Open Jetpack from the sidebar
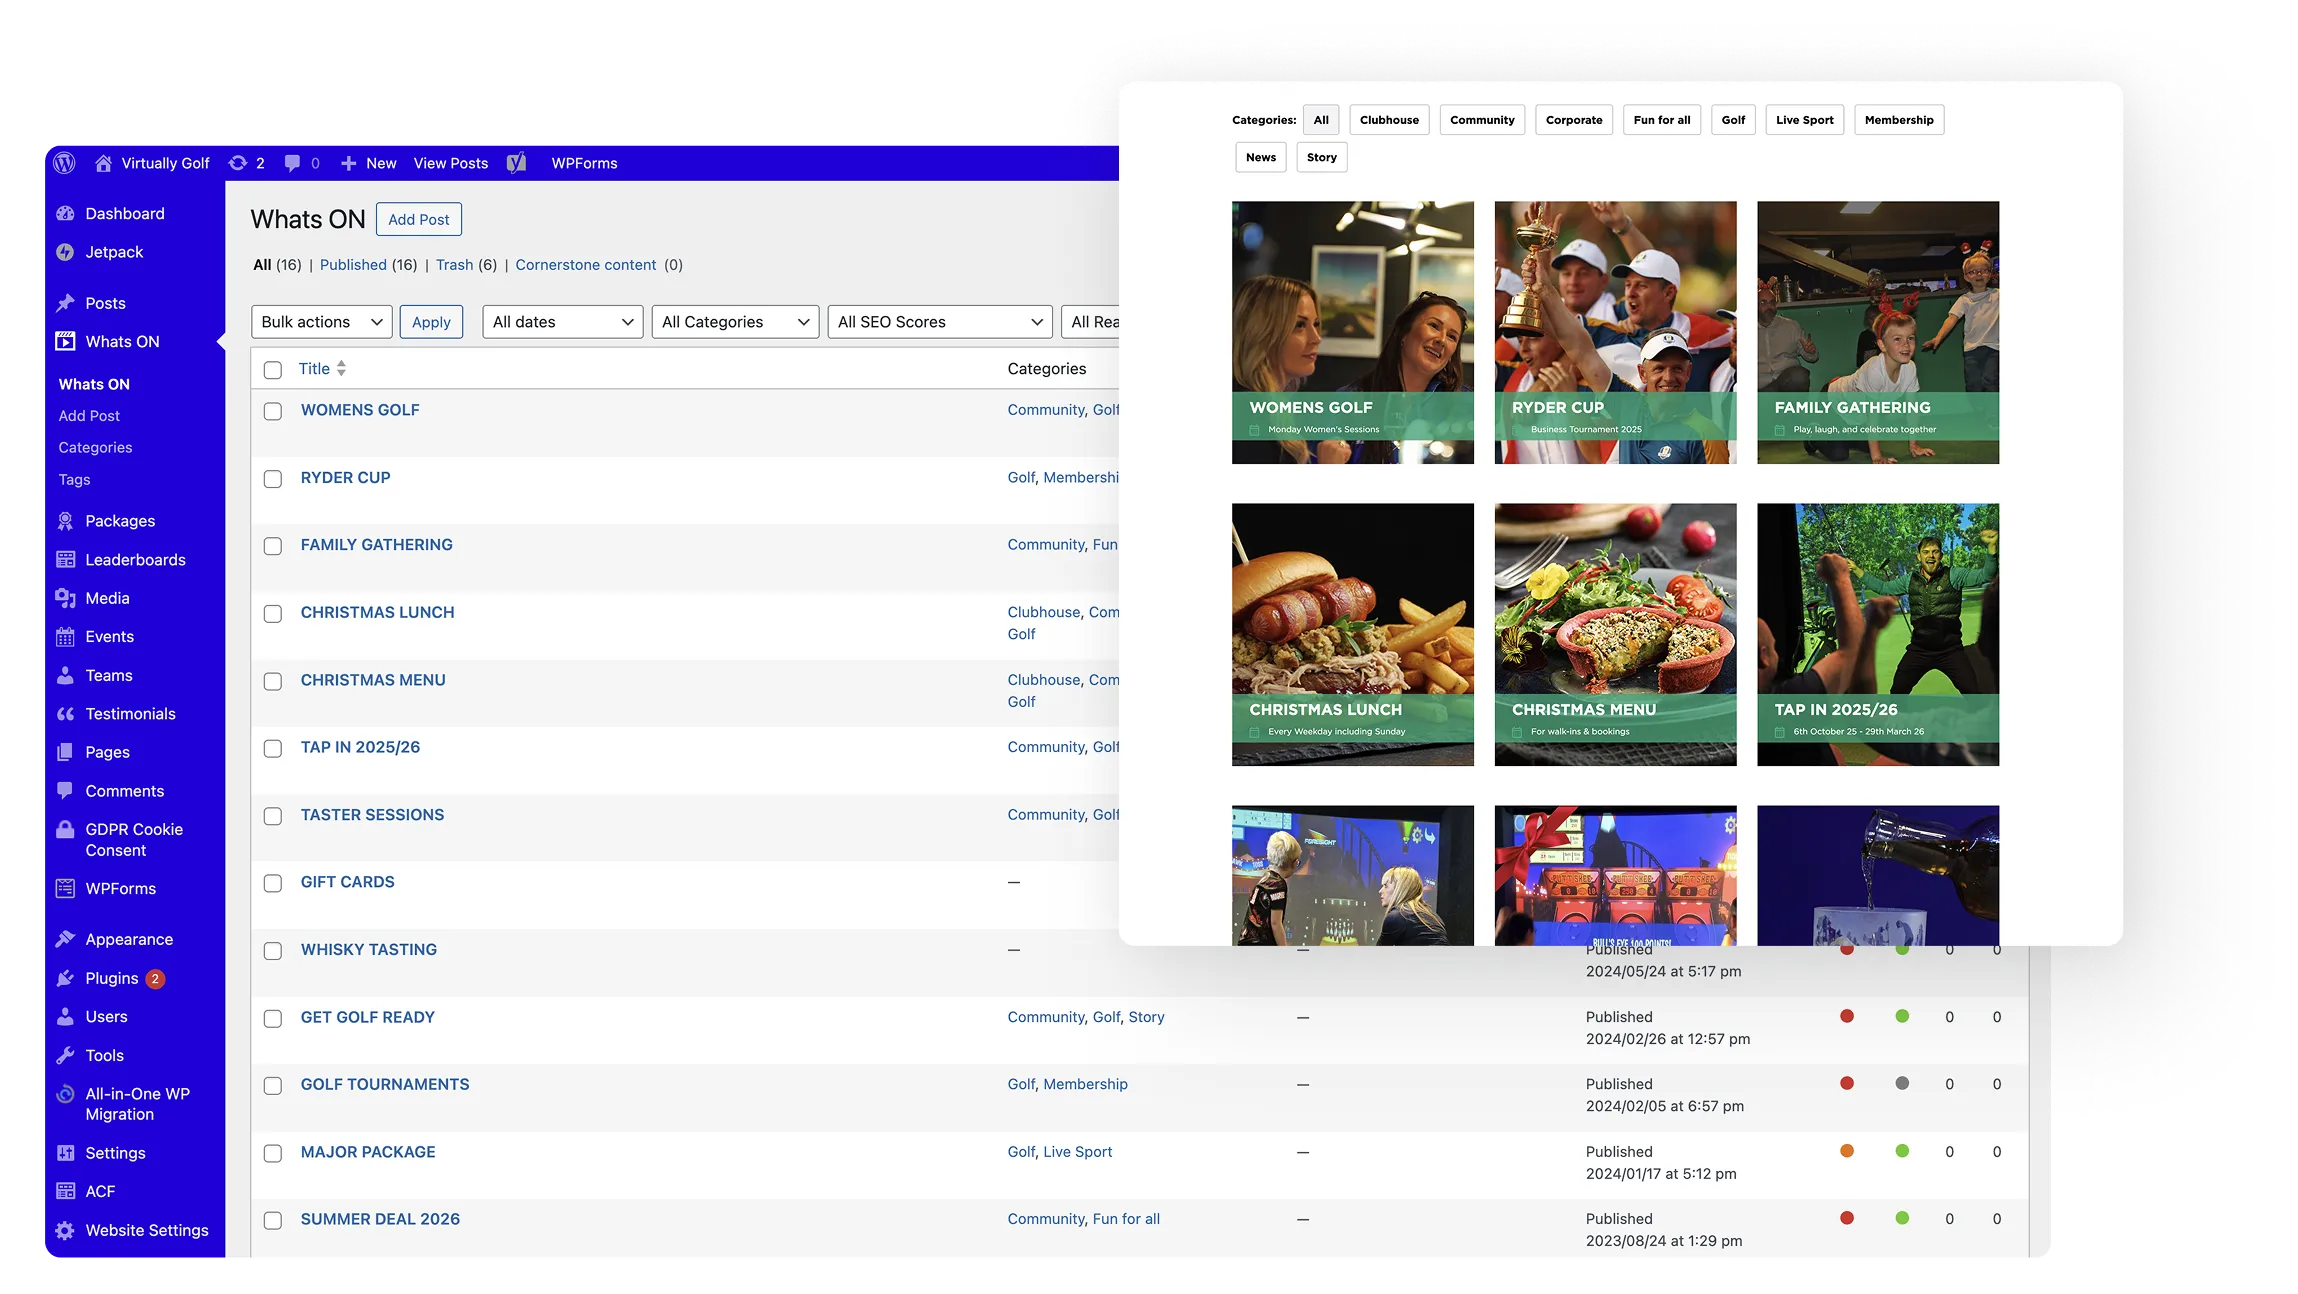This screenshot has height=1294, width=2298. coord(114,252)
